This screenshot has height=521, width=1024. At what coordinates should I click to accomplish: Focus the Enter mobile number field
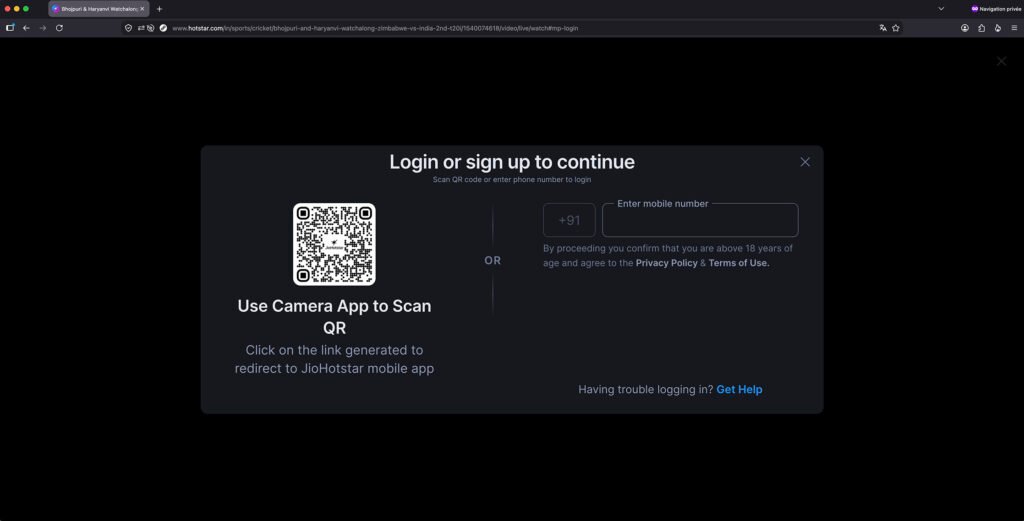pos(700,220)
